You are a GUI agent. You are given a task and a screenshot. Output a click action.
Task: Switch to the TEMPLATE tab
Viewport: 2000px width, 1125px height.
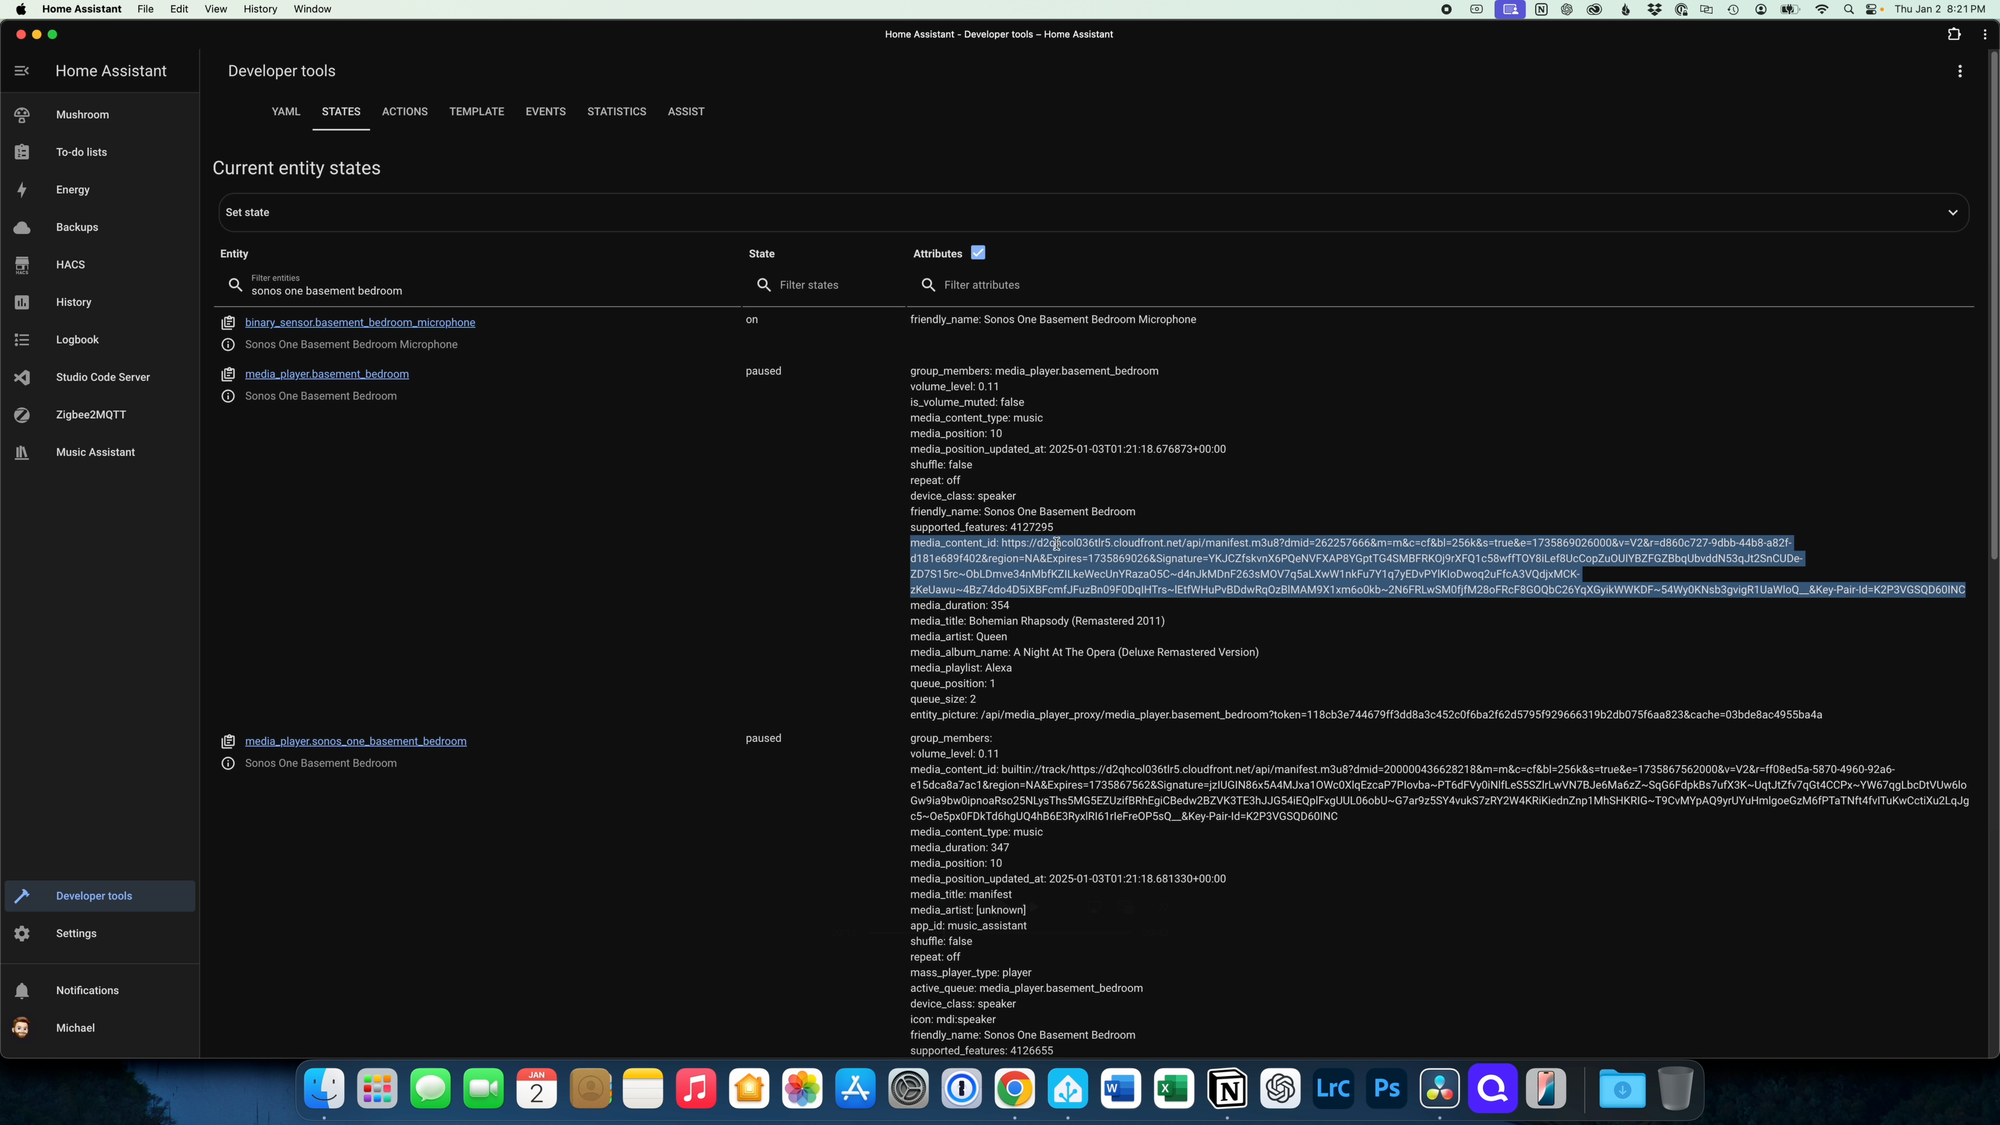pyautogui.click(x=476, y=112)
